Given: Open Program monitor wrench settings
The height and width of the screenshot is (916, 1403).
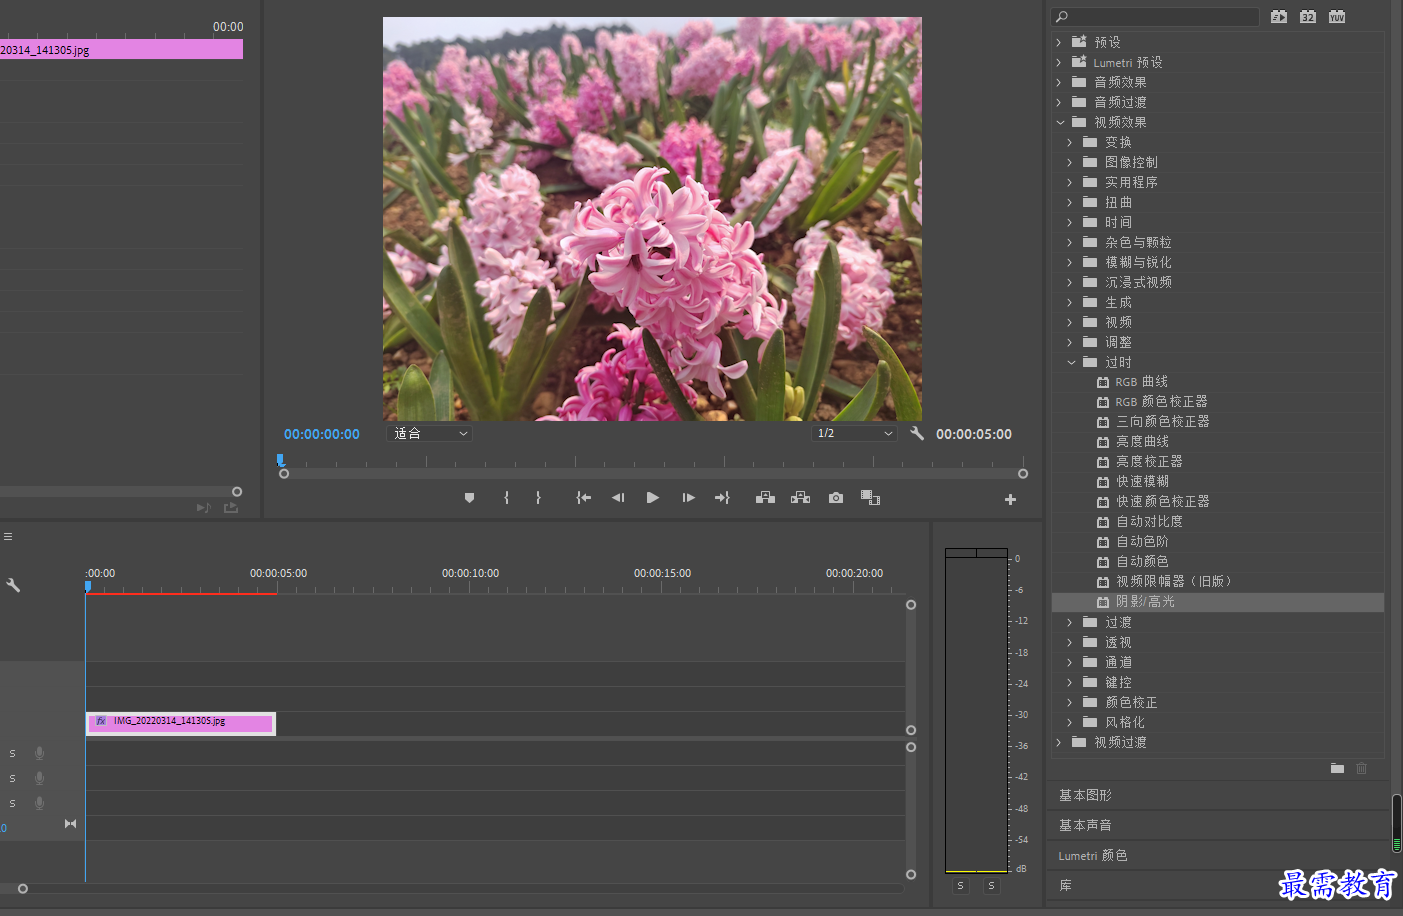Looking at the screenshot, I should pyautogui.click(x=917, y=433).
